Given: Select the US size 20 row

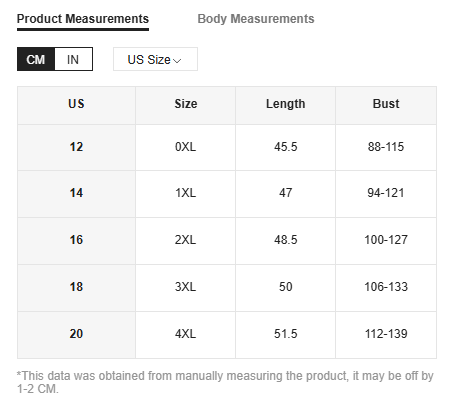Looking at the screenshot, I should 227,334.
